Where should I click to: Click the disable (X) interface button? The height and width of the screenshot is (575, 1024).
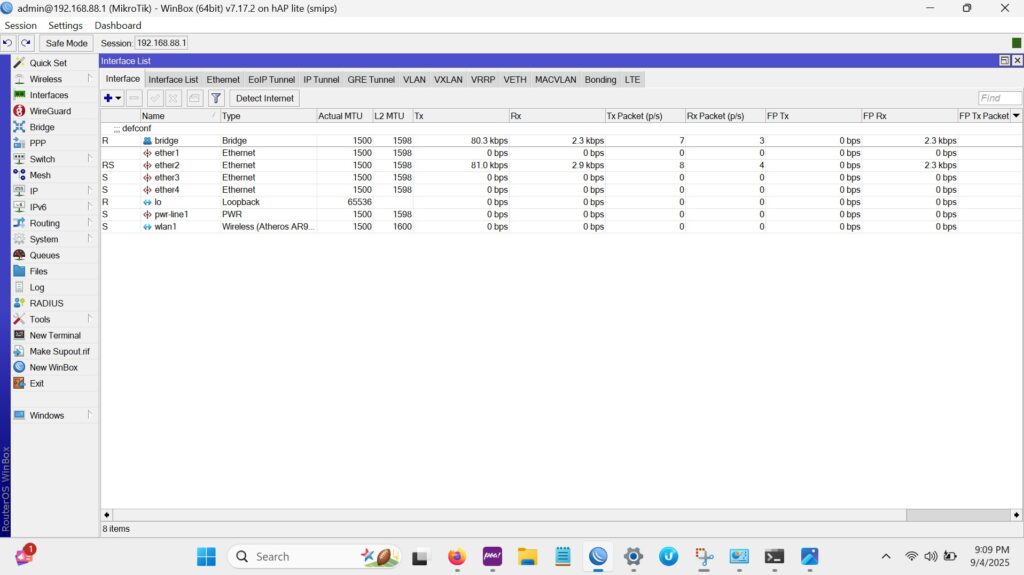click(173, 98)
